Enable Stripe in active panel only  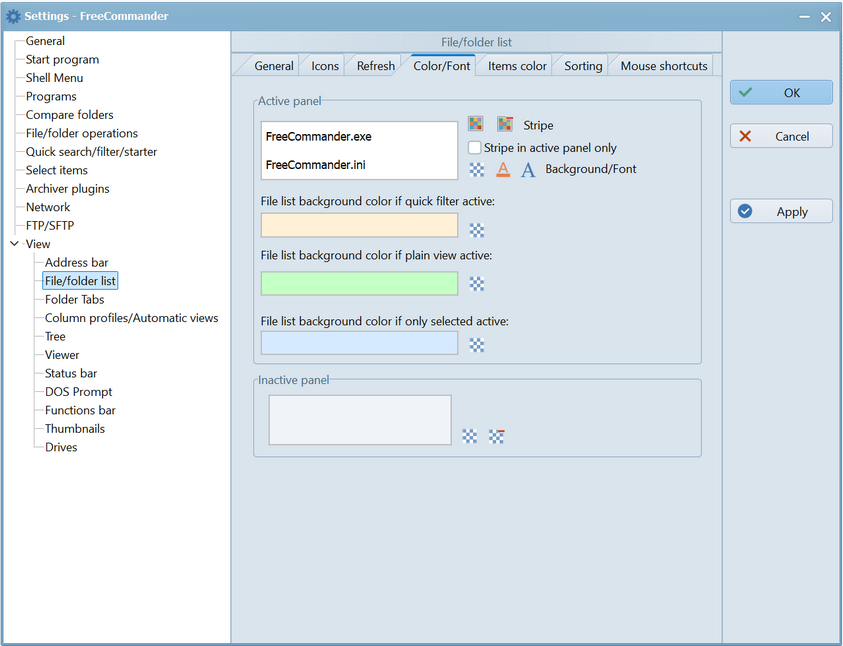tap(475, 148)
